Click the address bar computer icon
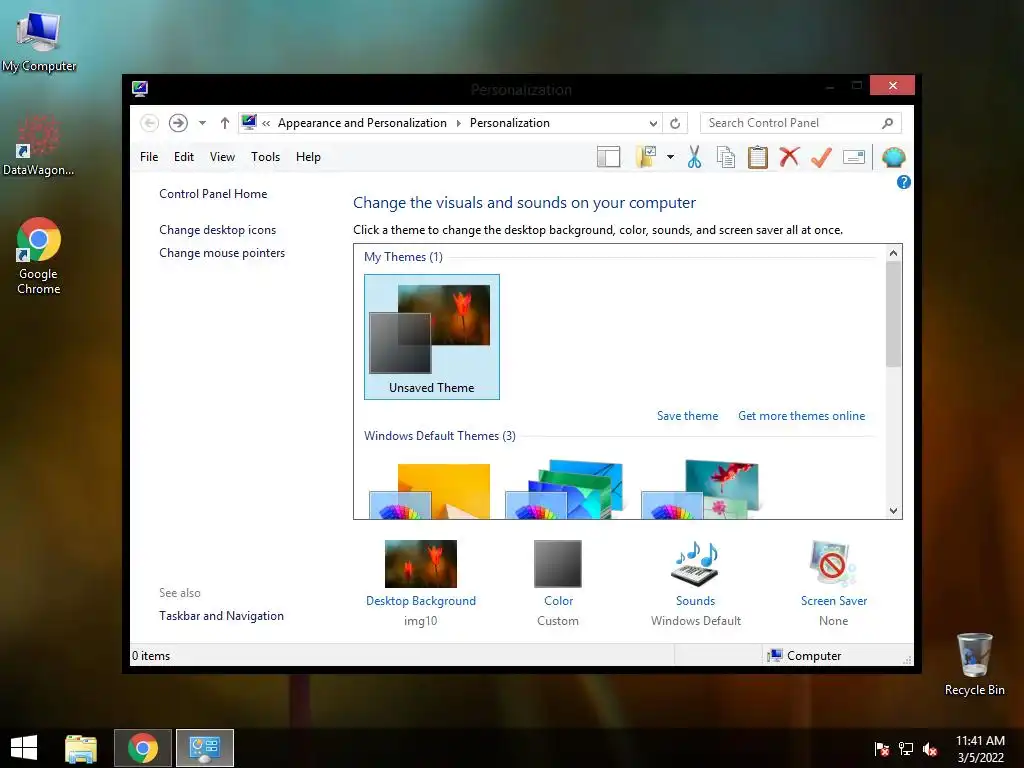The height and width of the screenshot is (768, 1024). [x=249, y=122]
